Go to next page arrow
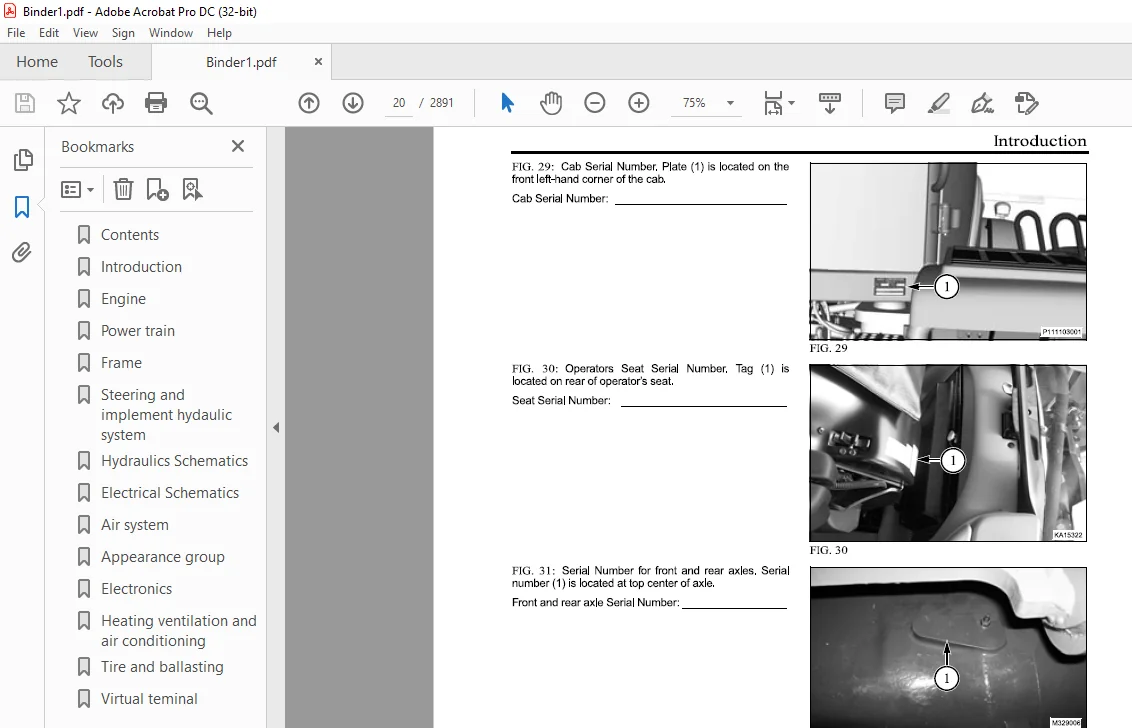Viewport: 1132px width, 728px height. (353, 103)
